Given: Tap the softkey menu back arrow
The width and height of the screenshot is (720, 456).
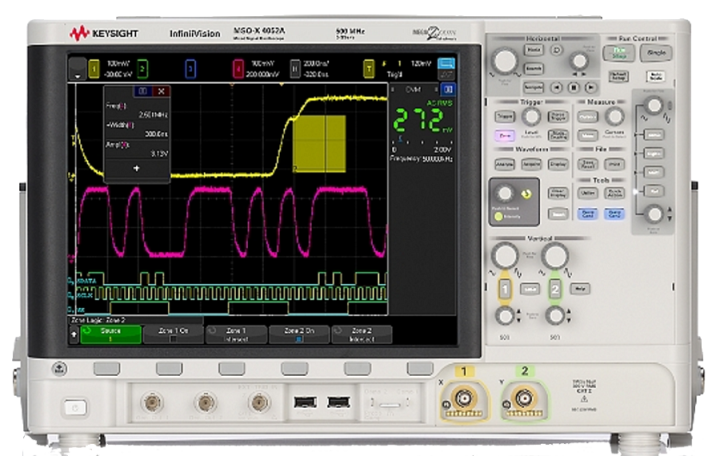Looking at the screenshot, I should (74, 335).
